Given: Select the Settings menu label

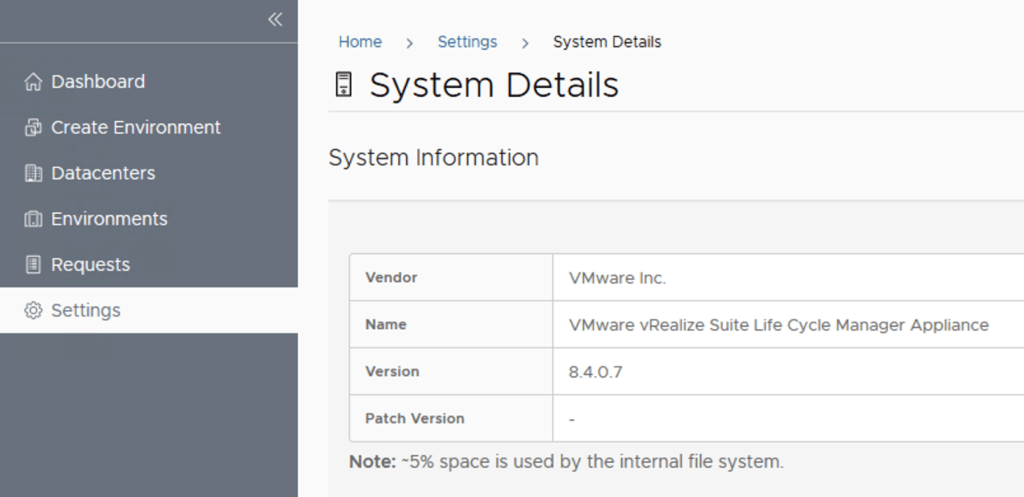Looking at the screenshot, I should click(x=86, y=311).
